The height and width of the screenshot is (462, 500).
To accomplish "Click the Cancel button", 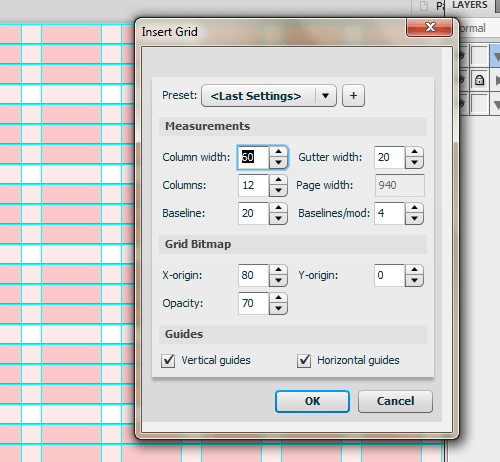I will (395, 401).
